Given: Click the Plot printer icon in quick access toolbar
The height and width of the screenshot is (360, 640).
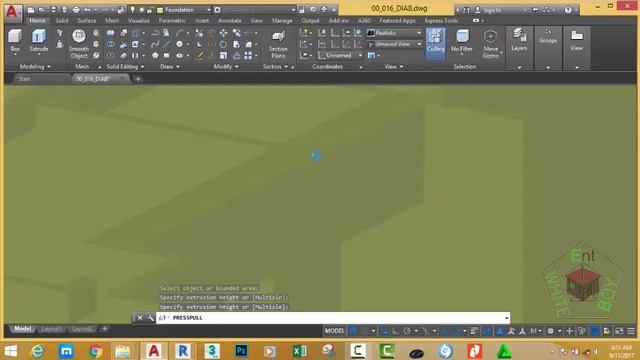Looking at the screenshot, I should click(76, 9).
